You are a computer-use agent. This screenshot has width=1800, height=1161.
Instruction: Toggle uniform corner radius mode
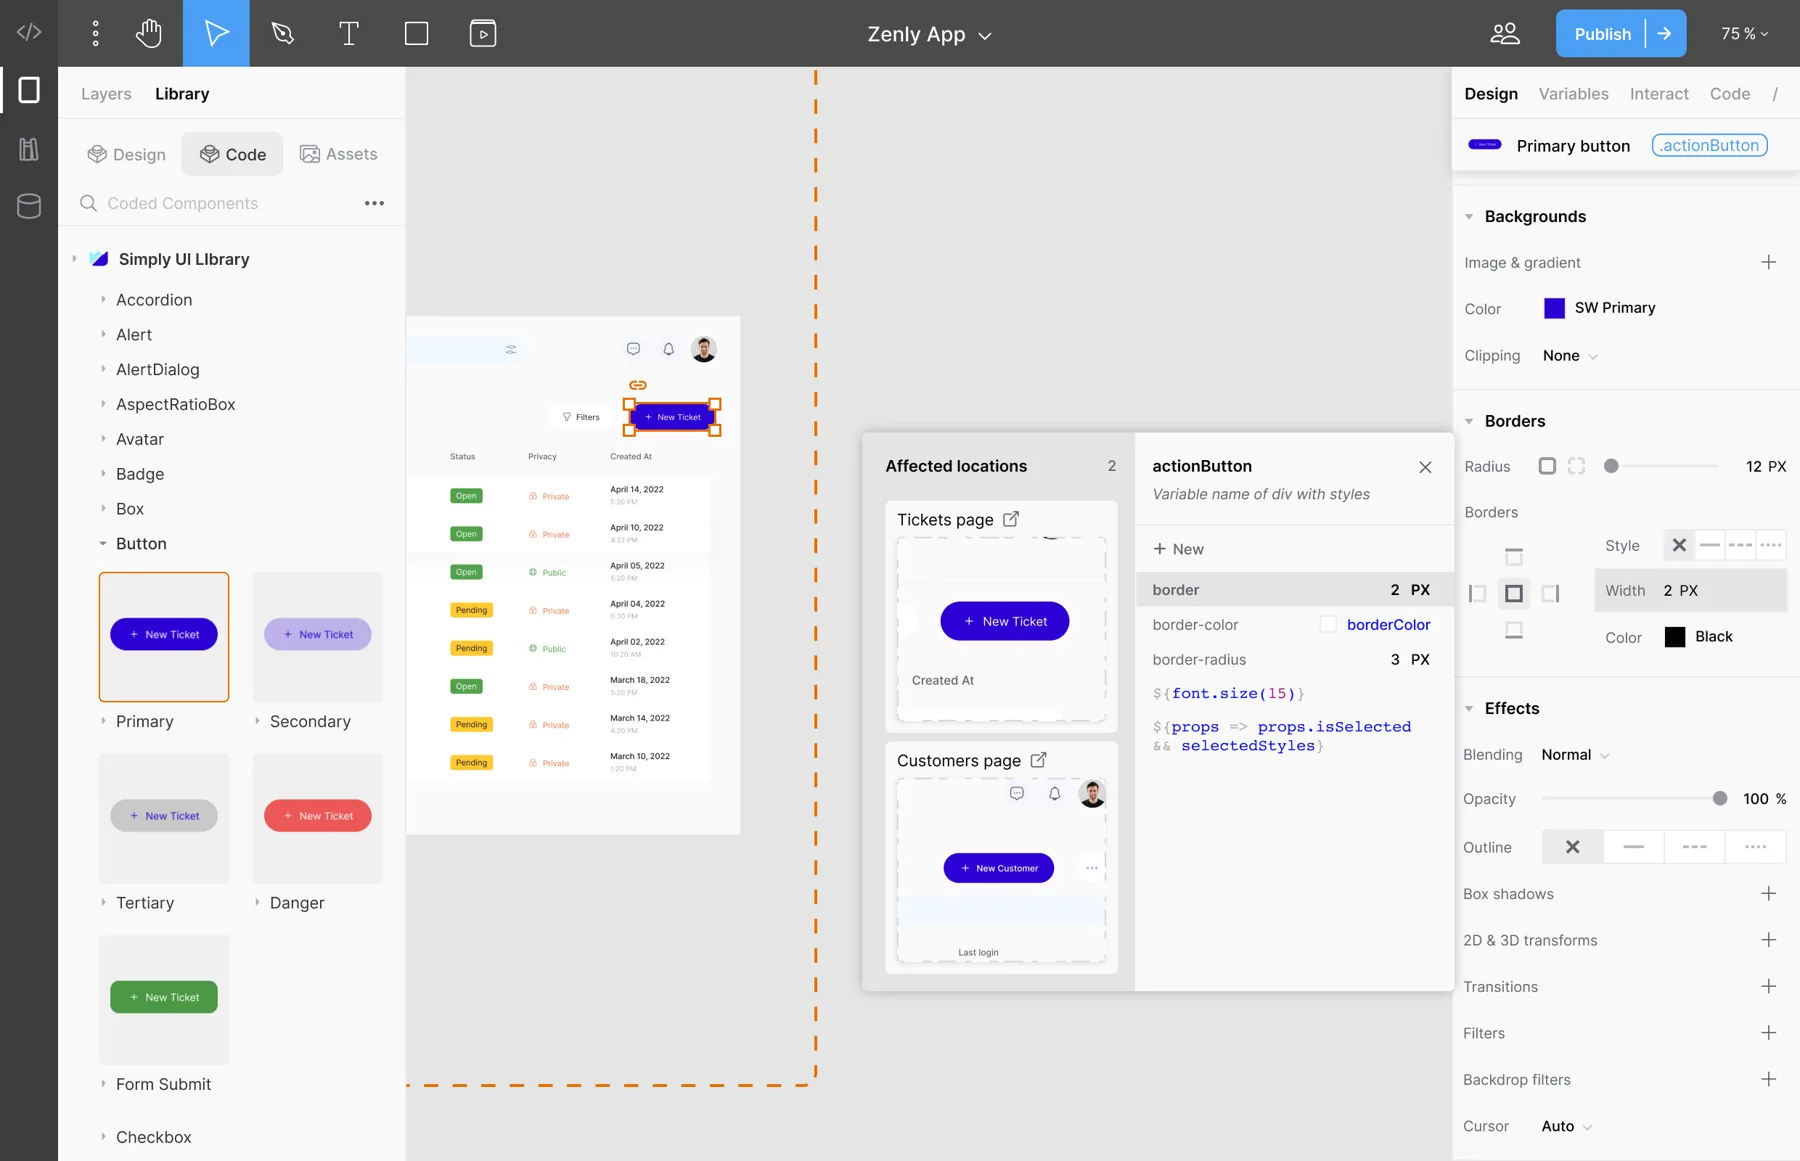(x=1547, y=466)
